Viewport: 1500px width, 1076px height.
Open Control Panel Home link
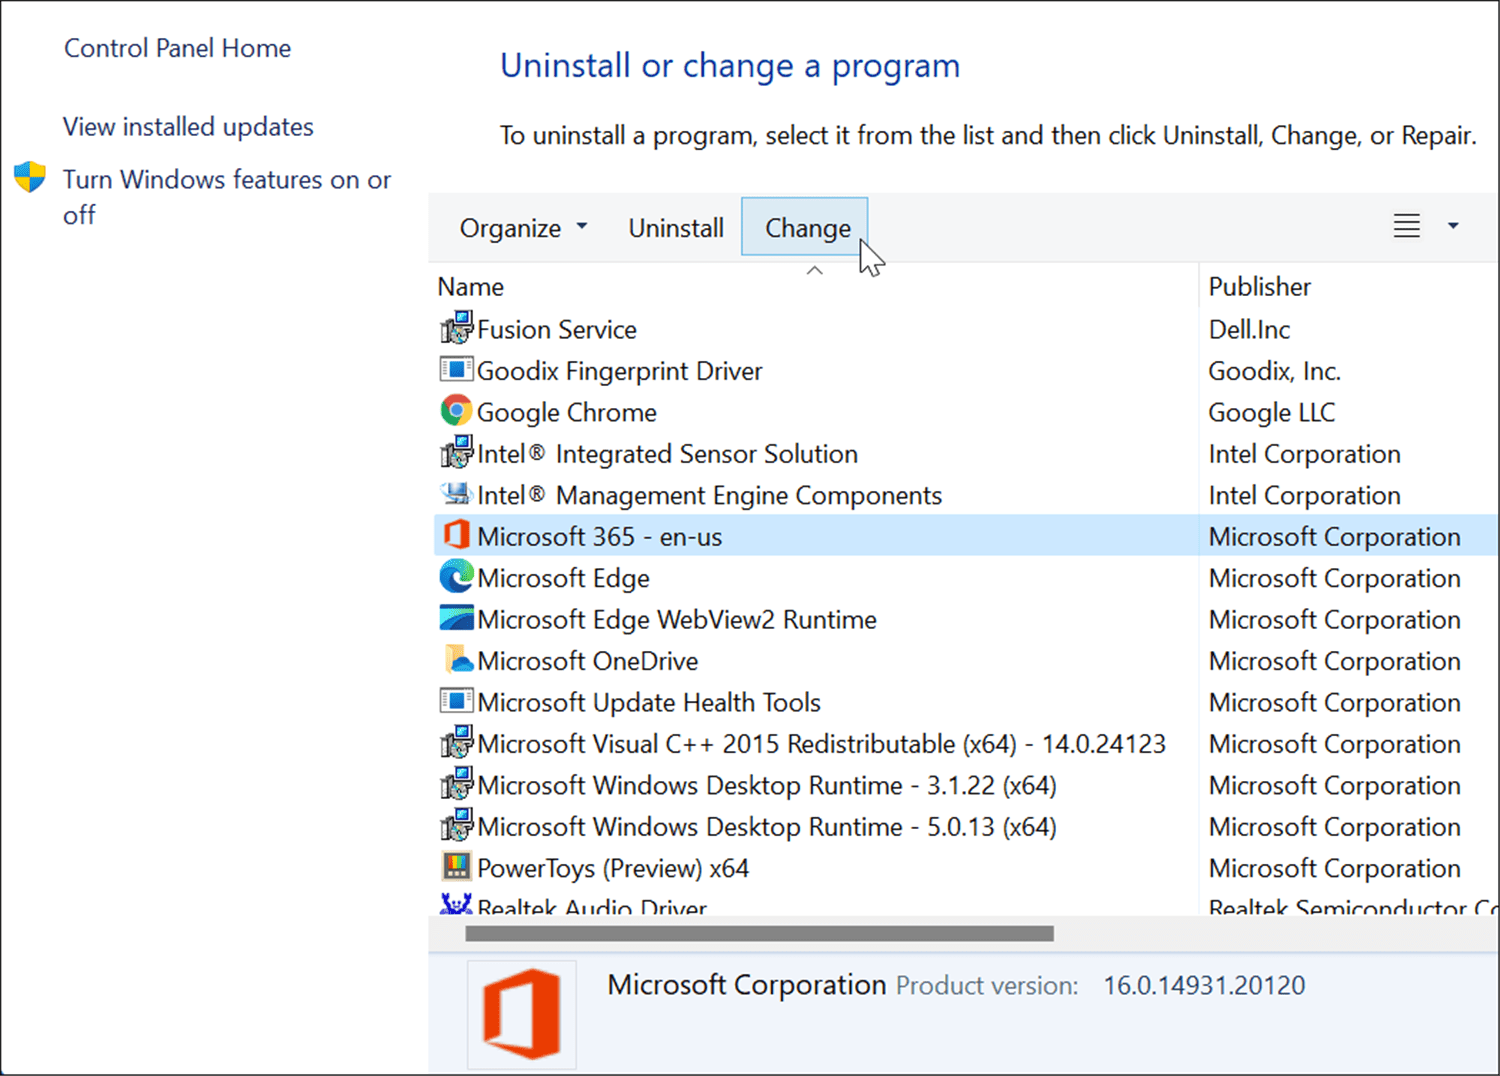pyautogui.click(x=178, y=48)
